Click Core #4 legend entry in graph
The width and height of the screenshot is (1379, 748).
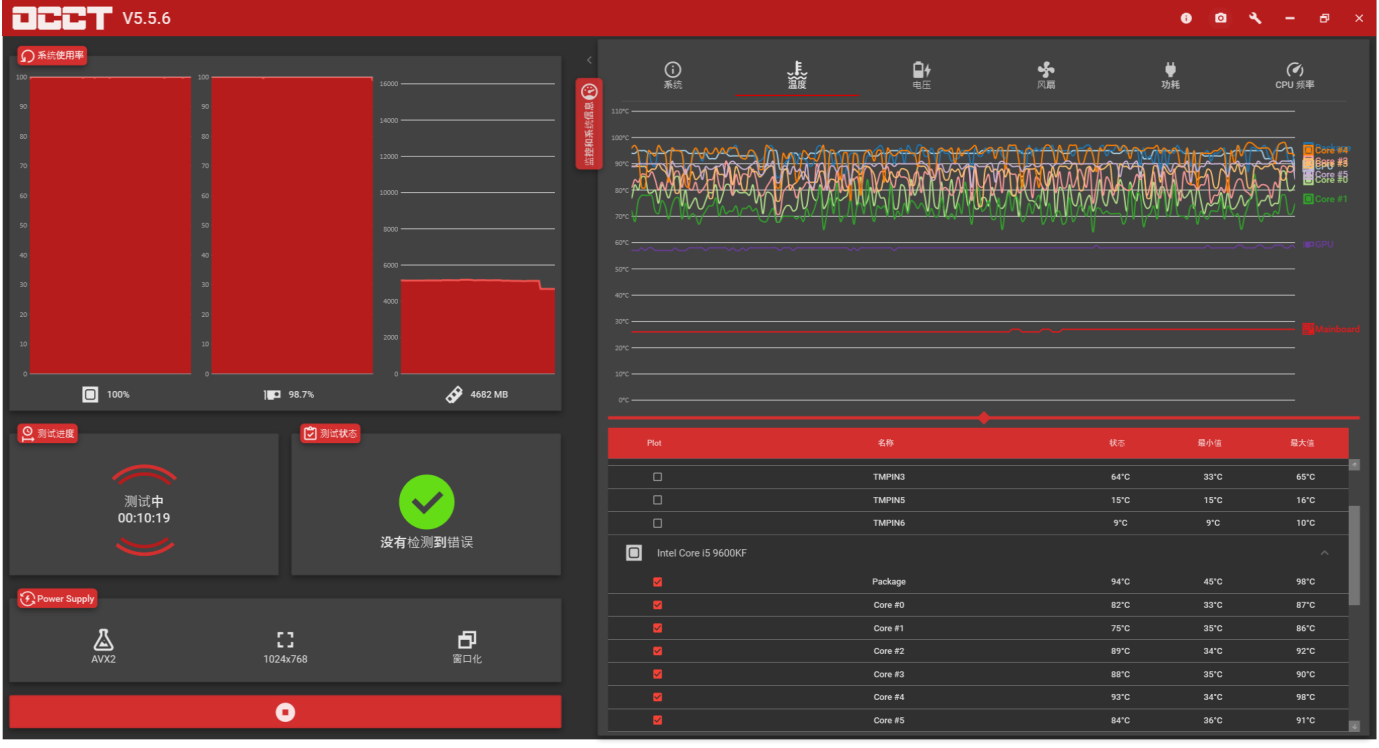tap(1326, 150)
